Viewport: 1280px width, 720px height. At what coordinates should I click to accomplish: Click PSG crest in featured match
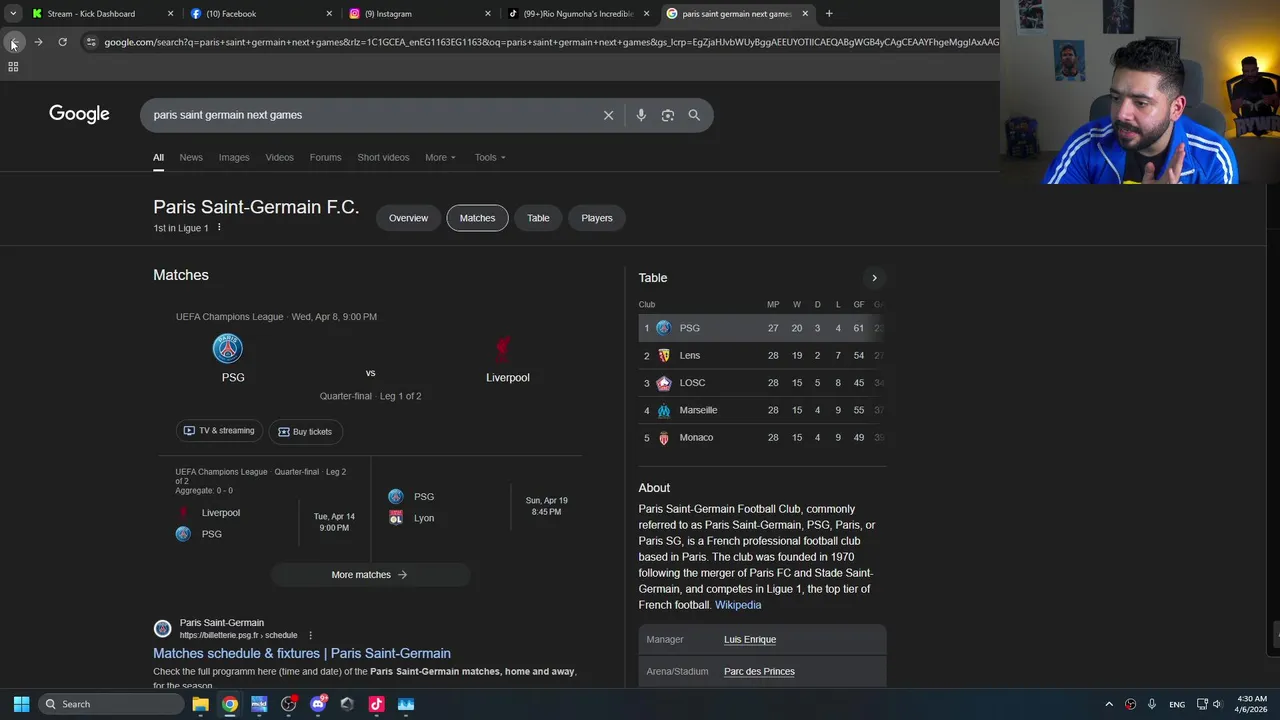tap(228, 348)
